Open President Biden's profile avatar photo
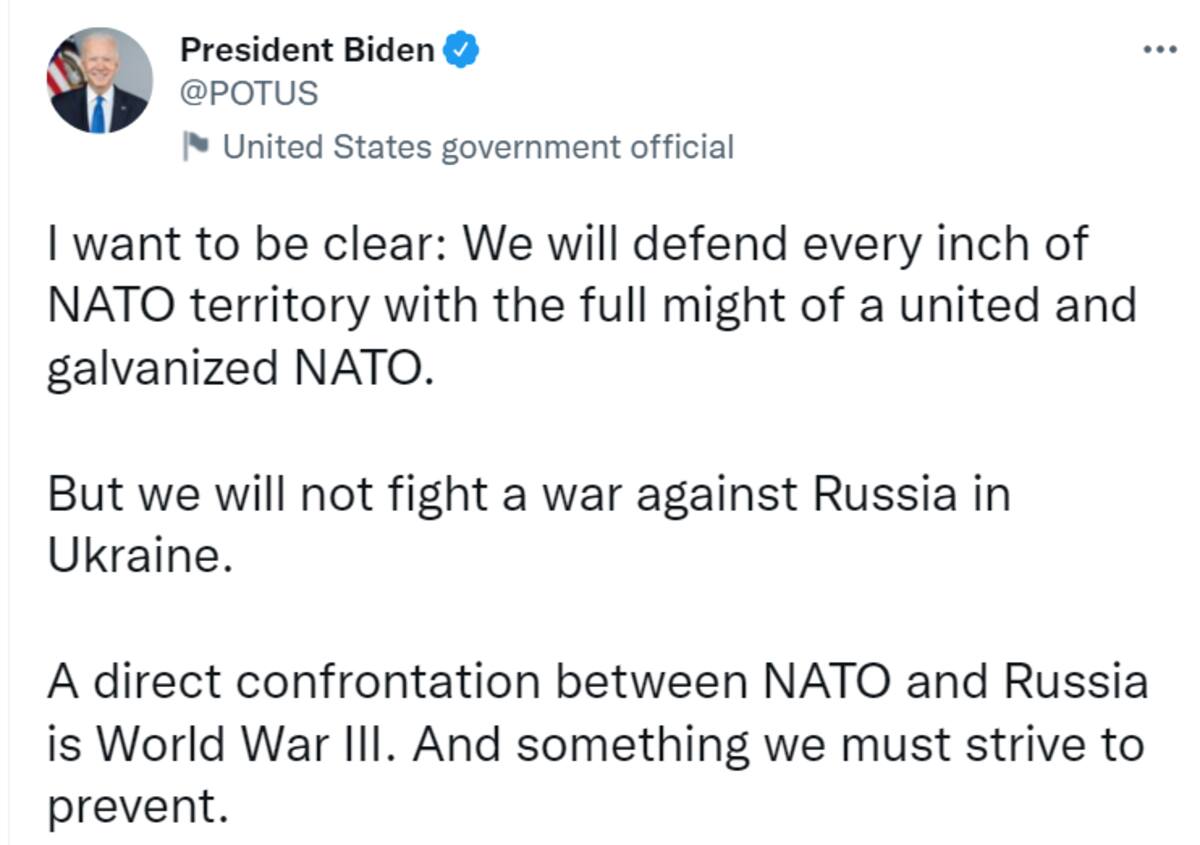 (100, 81)
